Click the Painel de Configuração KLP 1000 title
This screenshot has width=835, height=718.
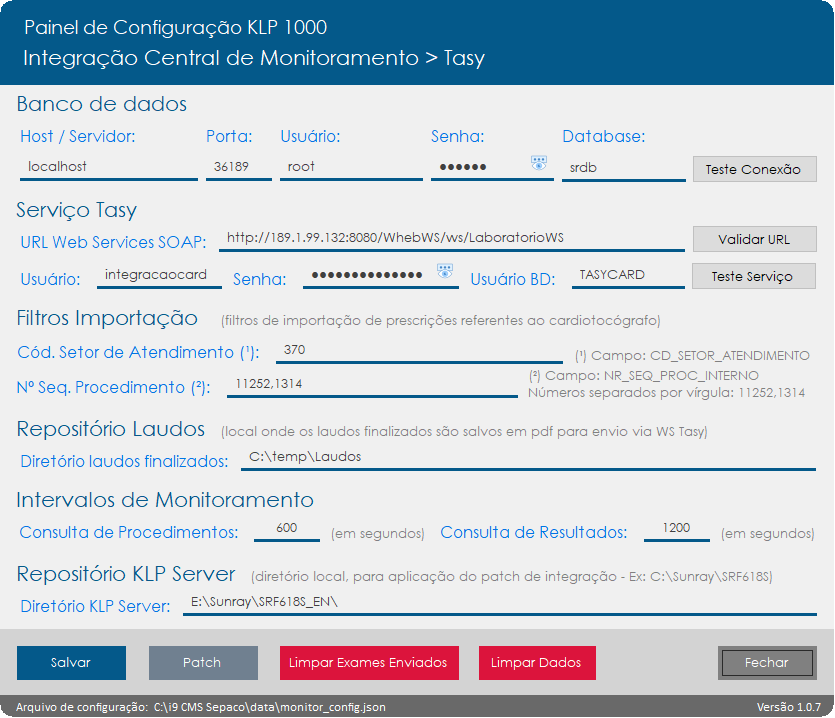click(176, 27)
